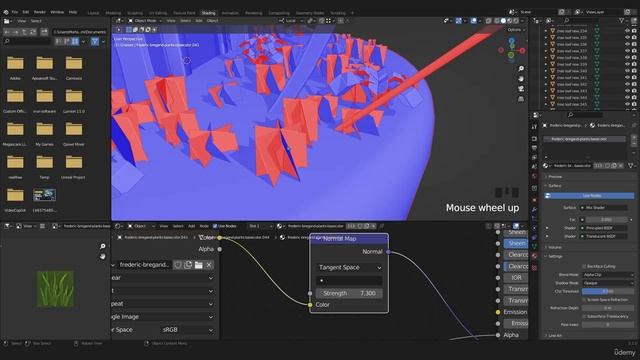Click the blue Z axis on navigation gizmo

512,41
